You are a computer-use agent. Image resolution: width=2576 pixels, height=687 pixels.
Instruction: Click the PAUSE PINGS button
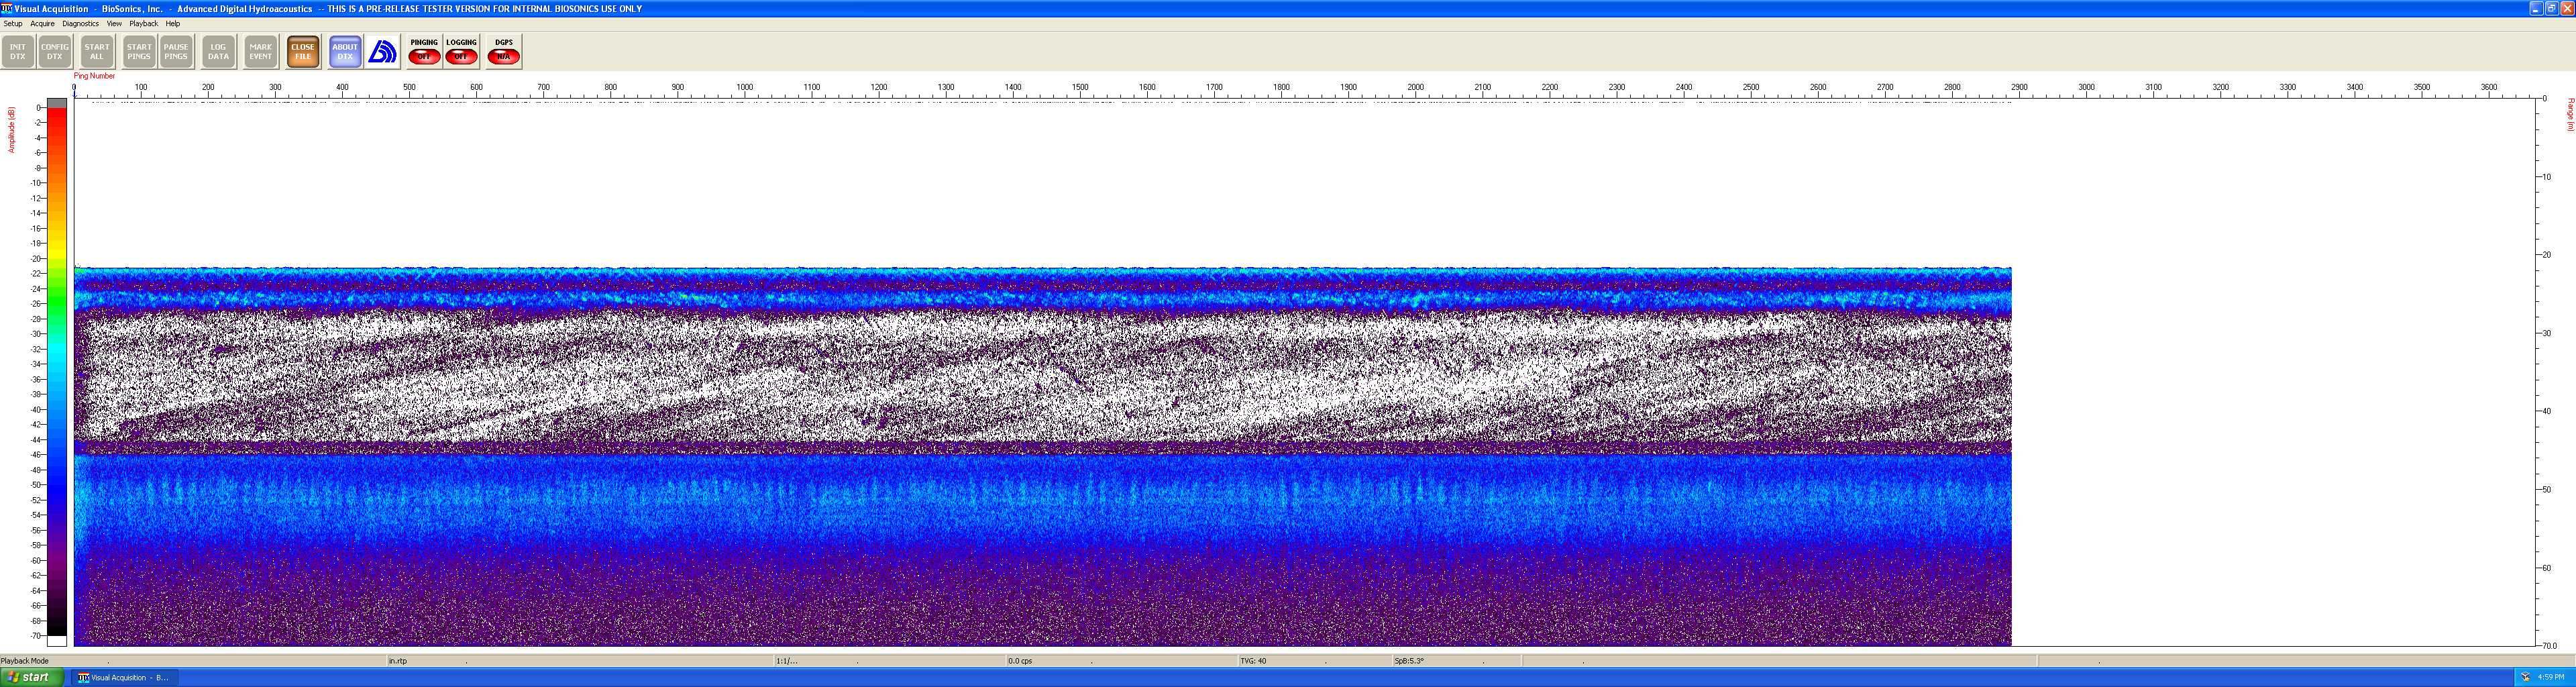pos(176,52)
